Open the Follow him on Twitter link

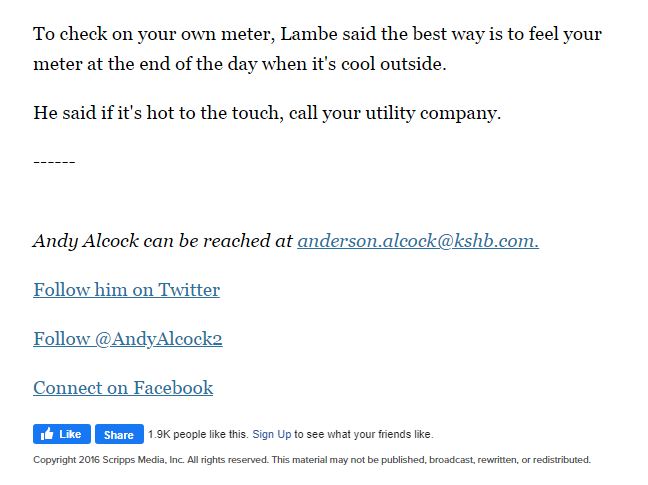pos(126,290)
